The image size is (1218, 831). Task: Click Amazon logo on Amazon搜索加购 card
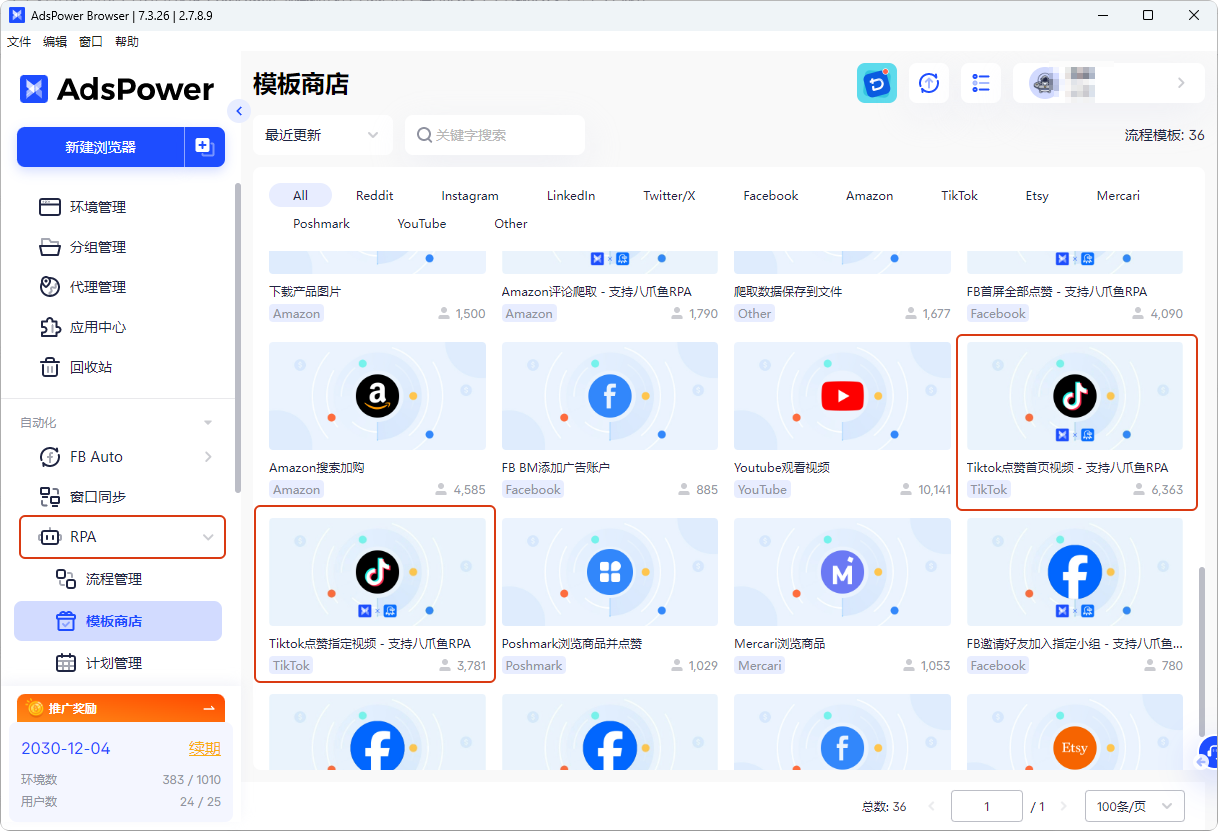[377, 396]
